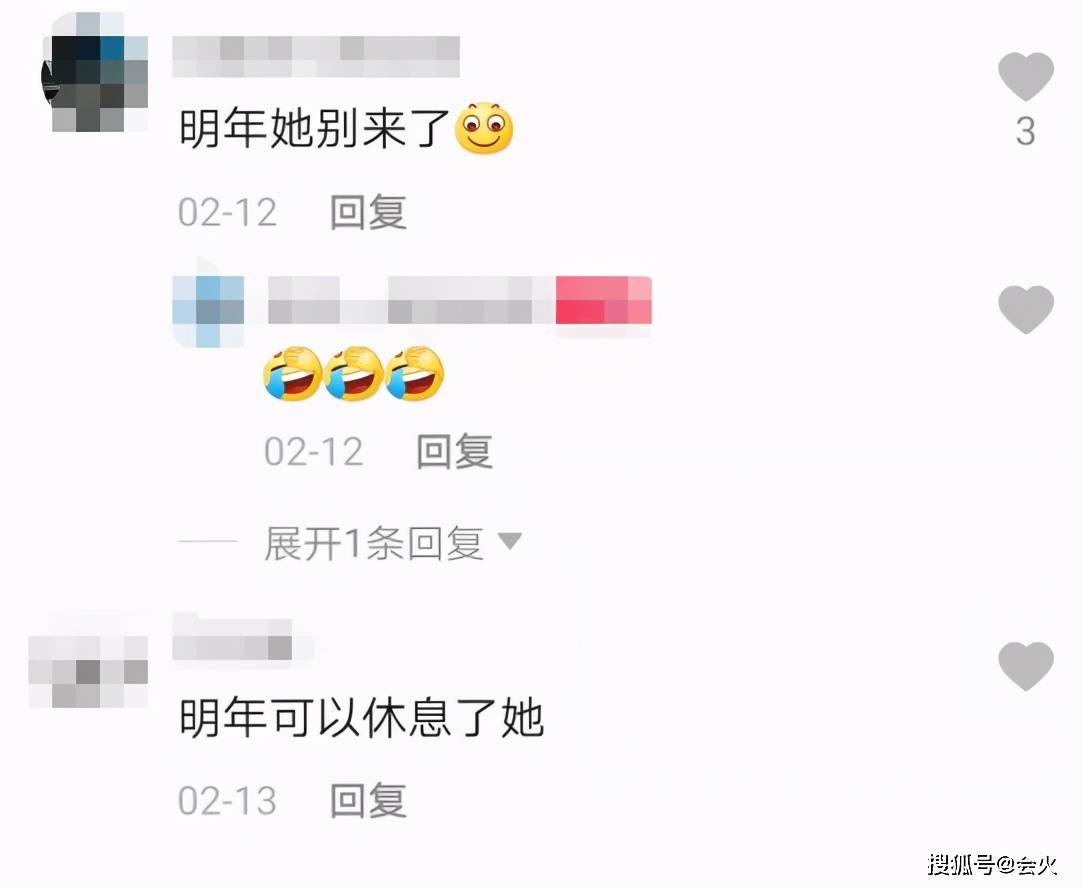Click the '搜狐号@会火' watermark
Viewport: 1082px width, 888px height.
pyautogui.click(x=993, y=863)
